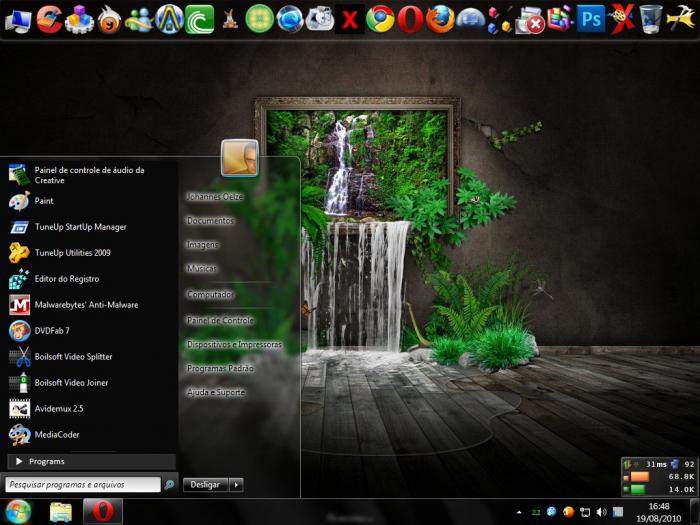Launch the hammer and tools dock icon
700x525 pixels.
point(680,20)
